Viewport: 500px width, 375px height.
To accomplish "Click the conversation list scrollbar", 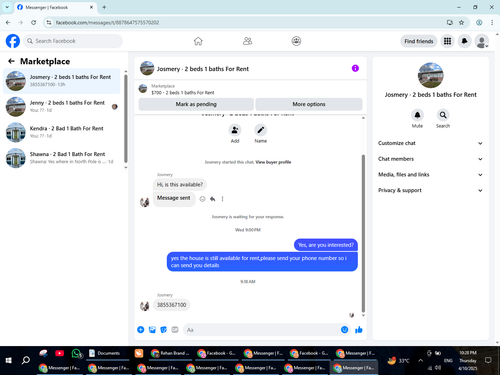I will pyautogui.click(x=126, y=118).
